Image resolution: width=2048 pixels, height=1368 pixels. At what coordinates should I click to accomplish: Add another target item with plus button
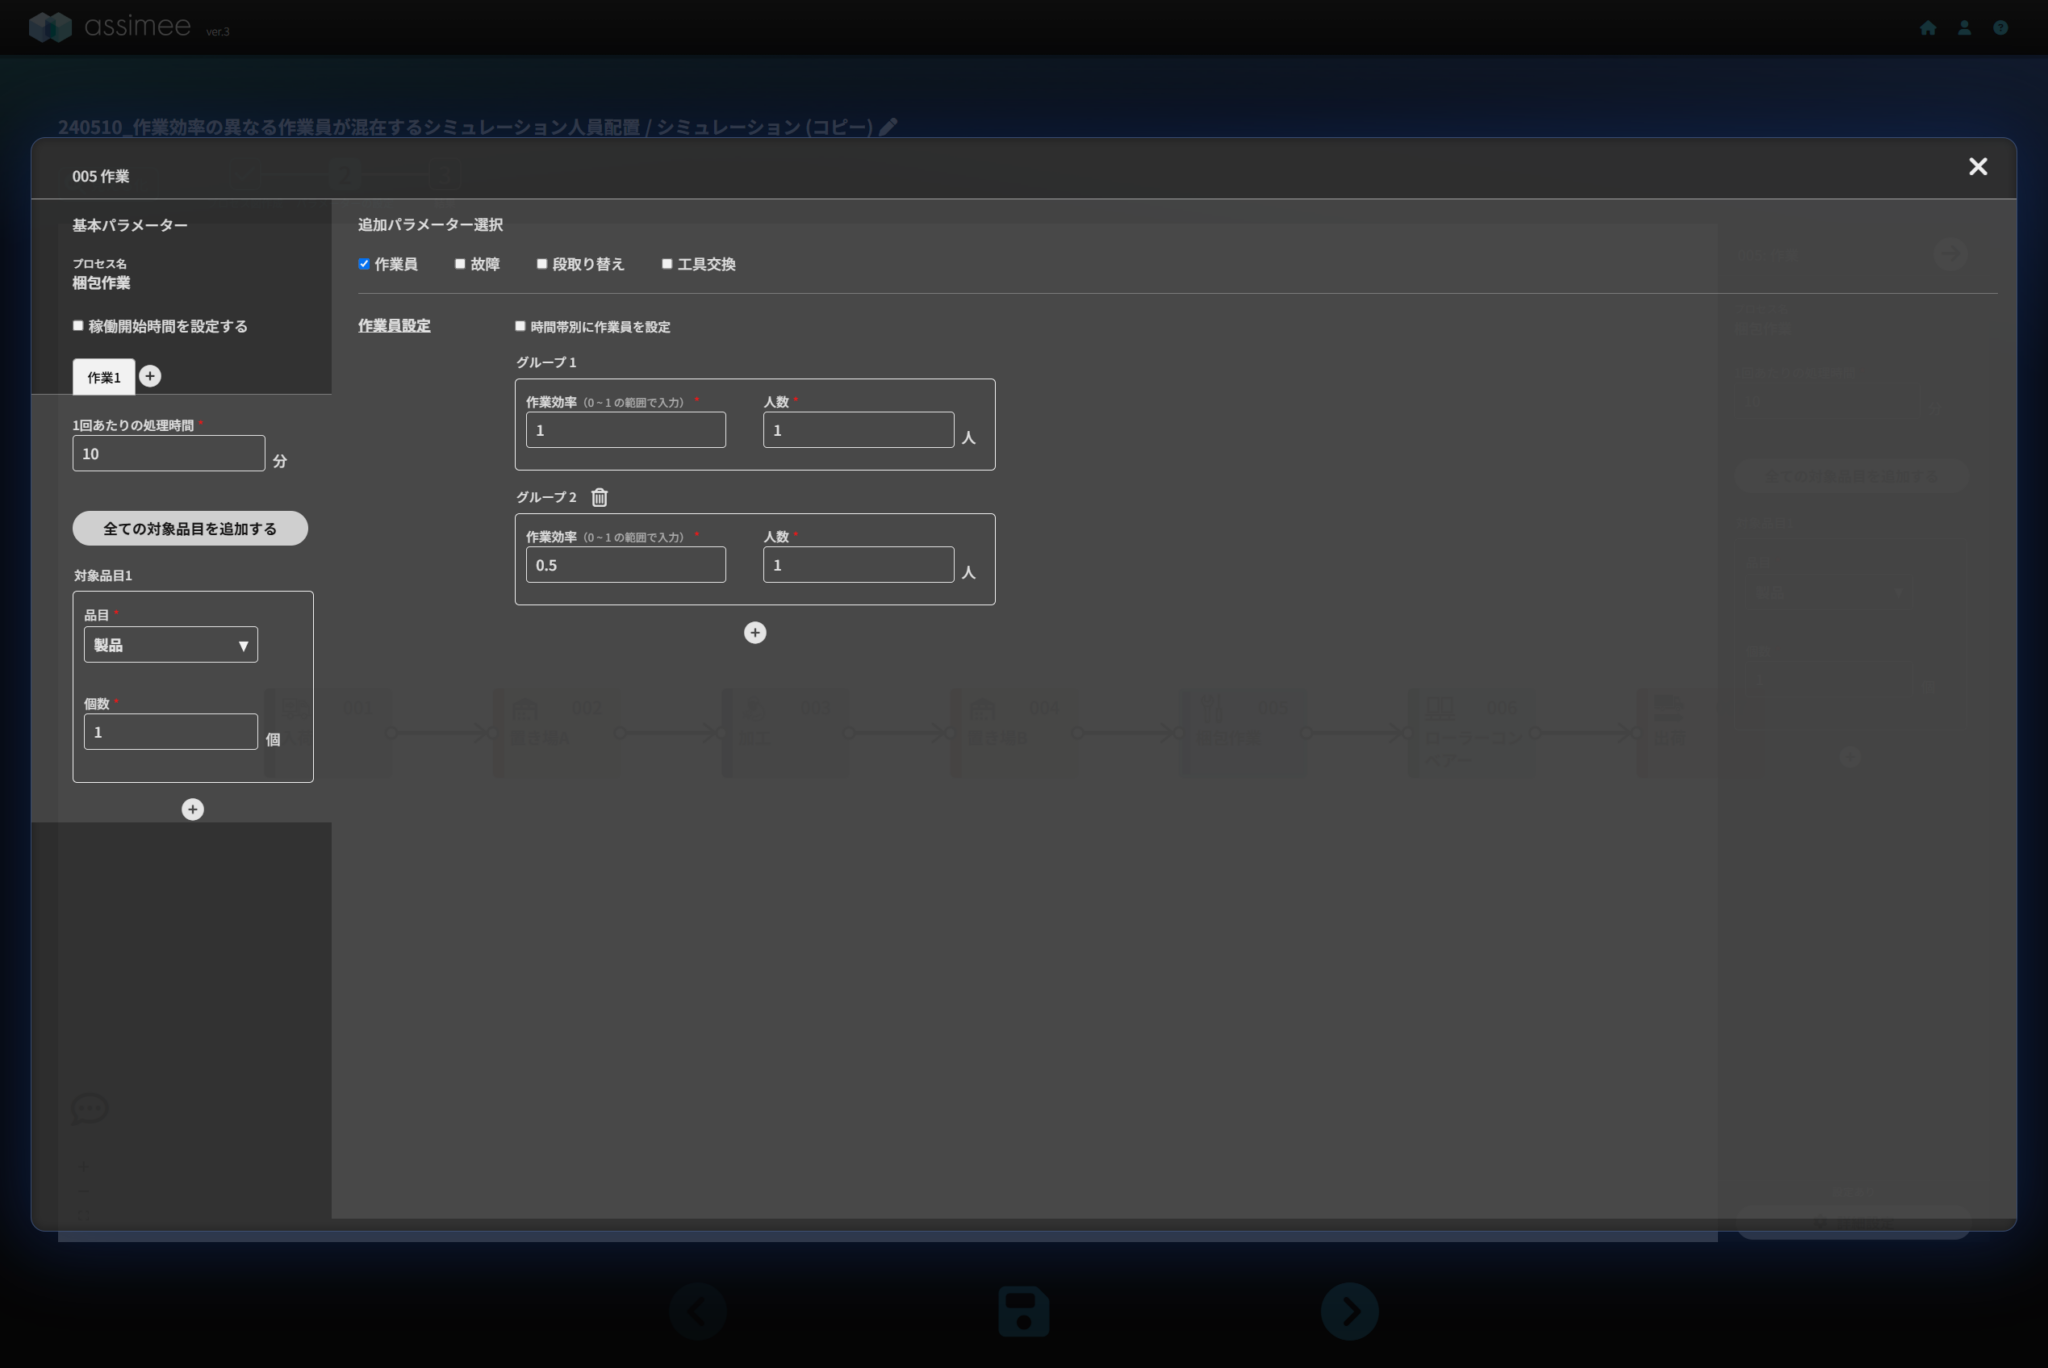pyautogui.click(x=193, y=809)
